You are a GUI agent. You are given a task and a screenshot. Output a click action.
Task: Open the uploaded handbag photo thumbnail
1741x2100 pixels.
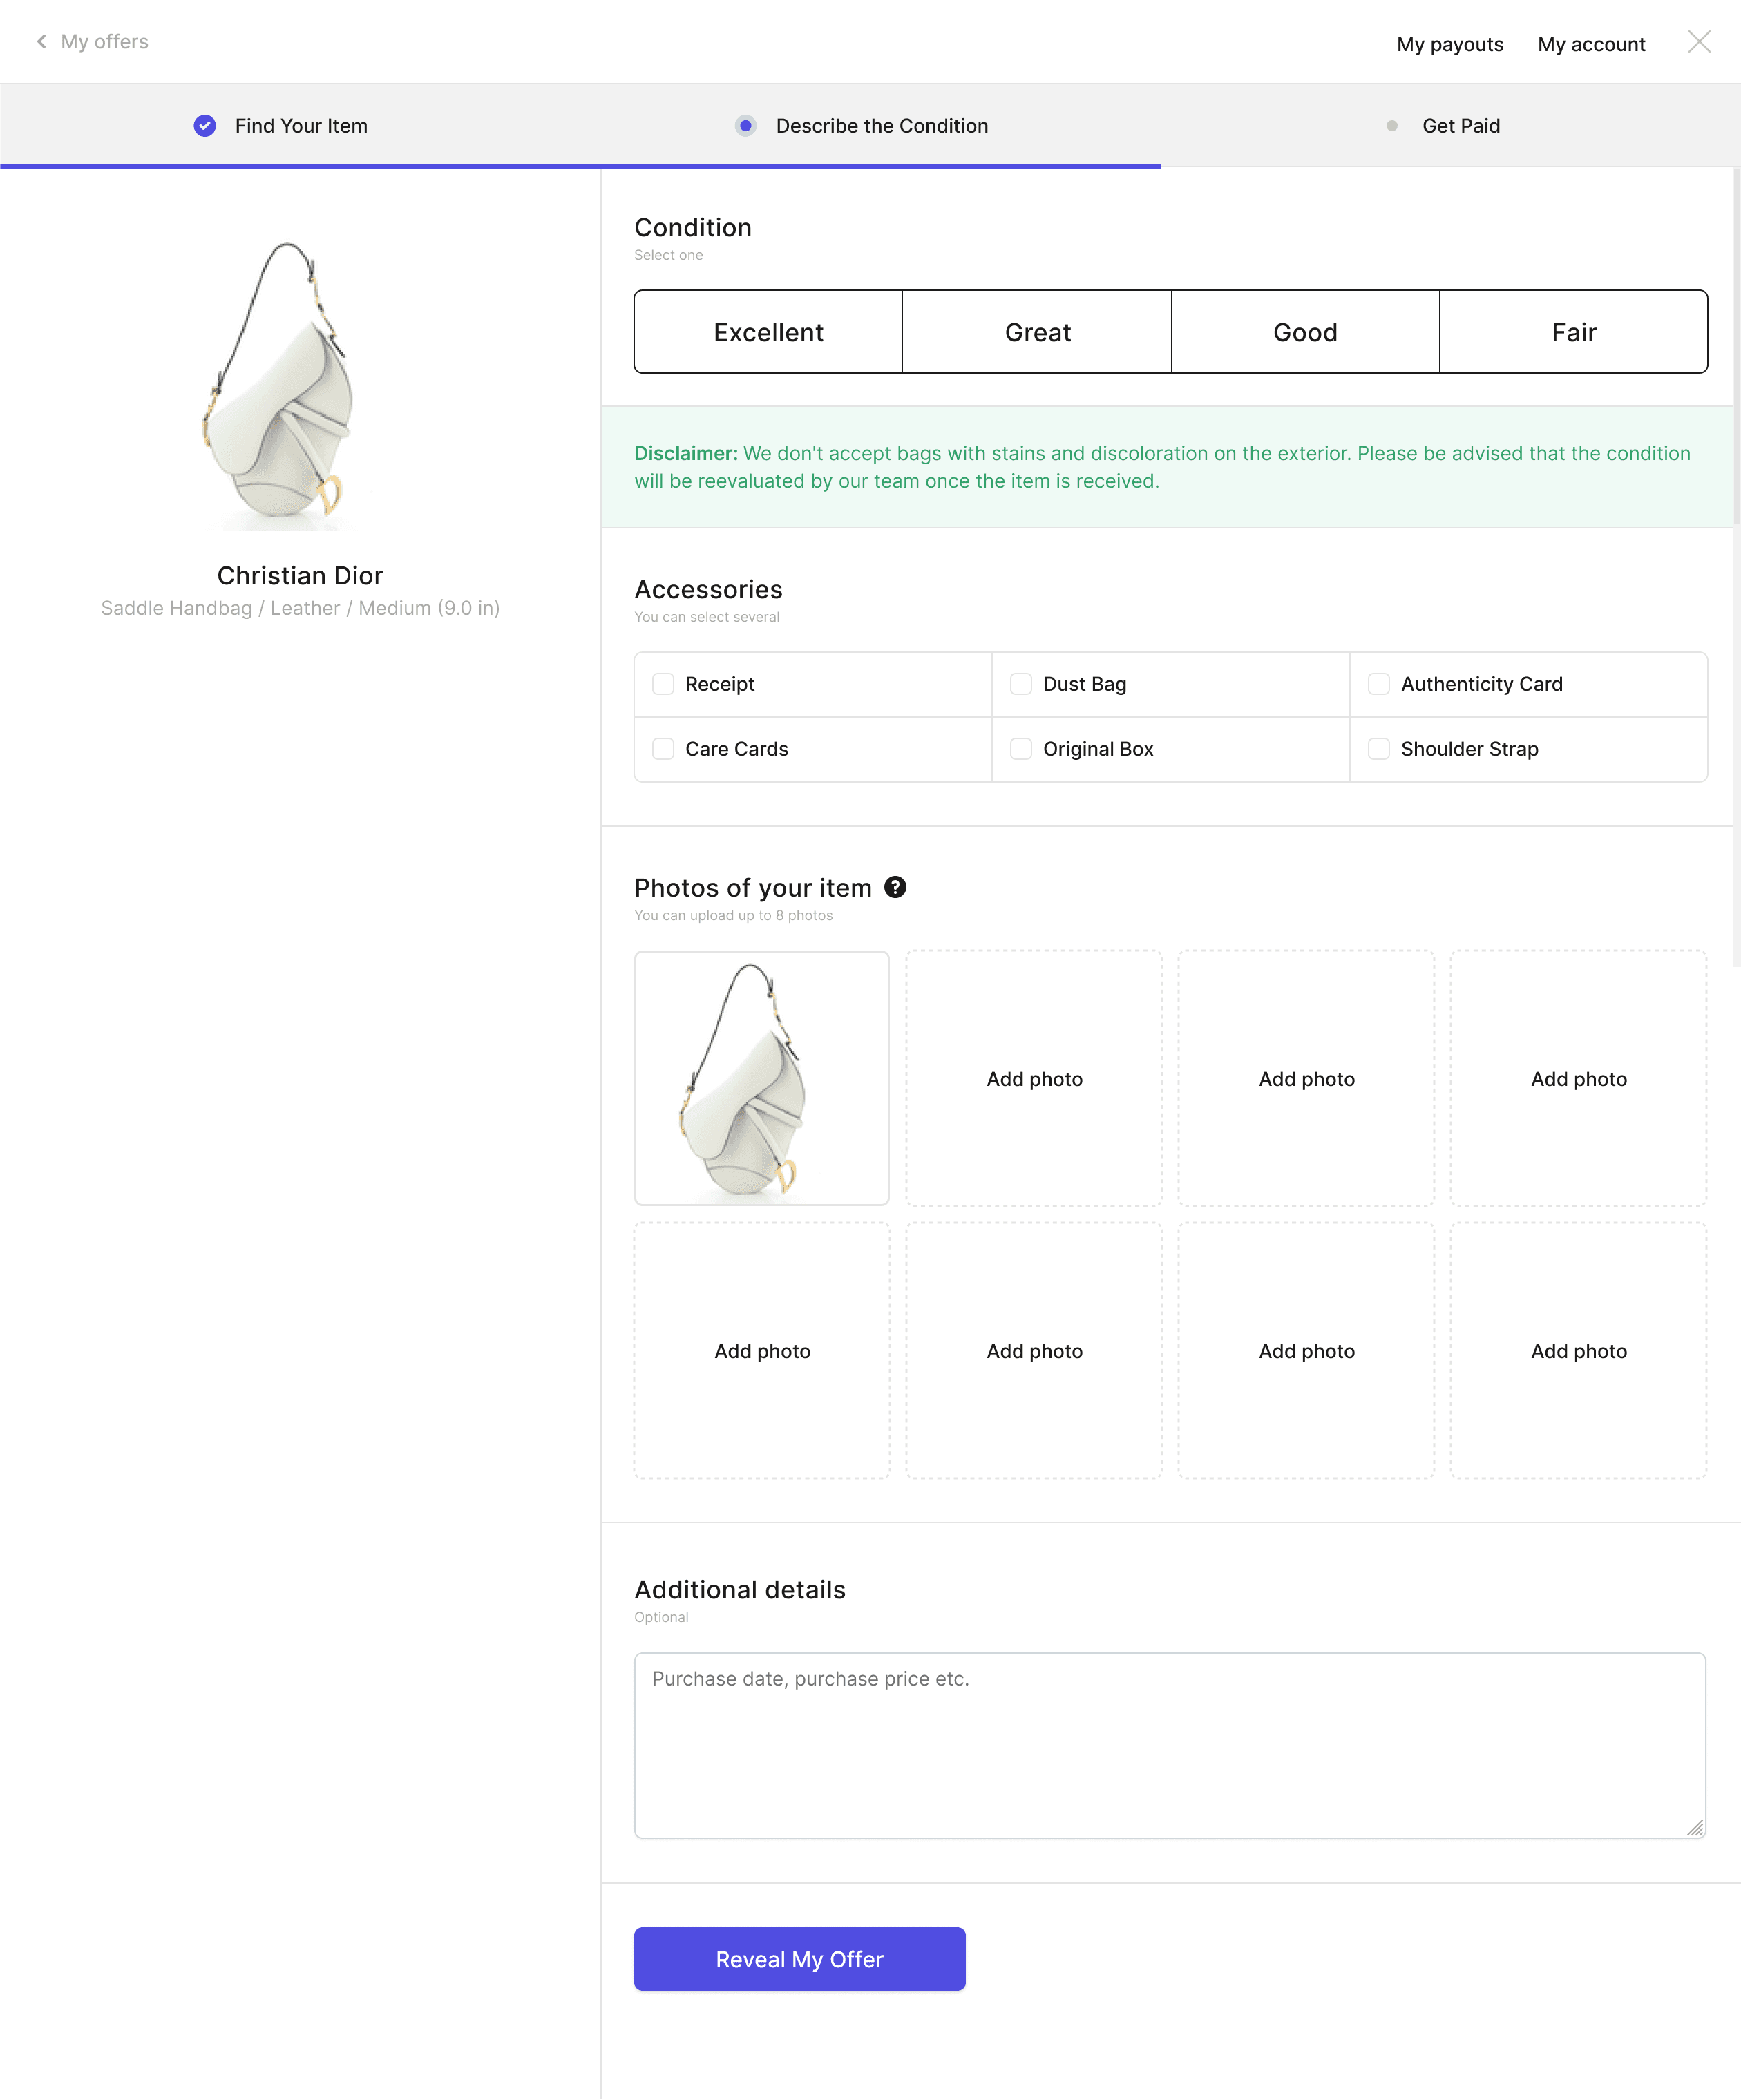[x=761, y=1078]
